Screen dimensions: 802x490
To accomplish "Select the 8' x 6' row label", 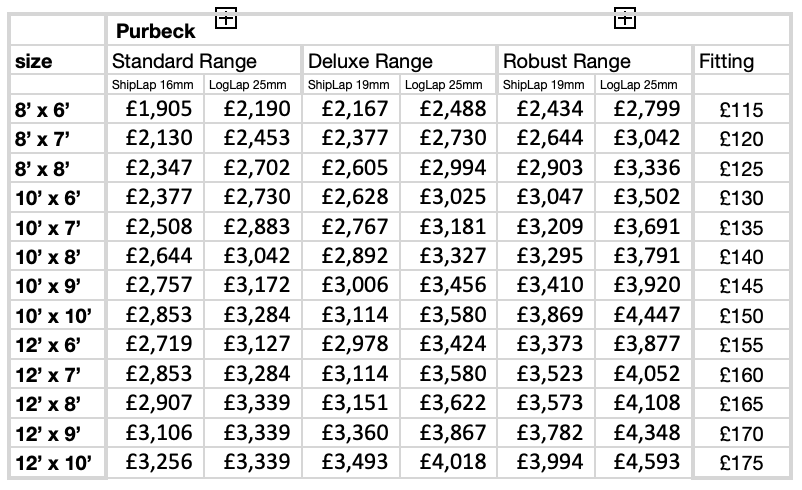I will [x=44, y=110].
